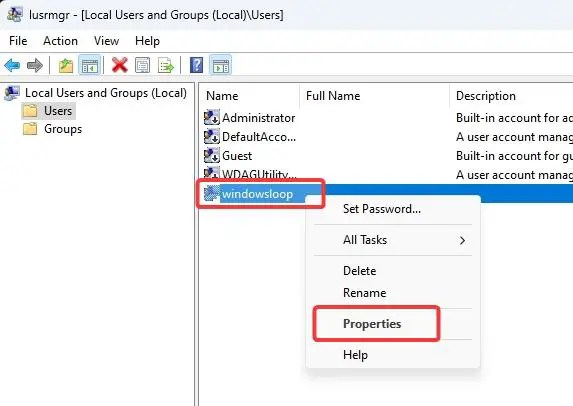Open the View menu
This screenshot has width=573, height=406.
click(106, 41)
